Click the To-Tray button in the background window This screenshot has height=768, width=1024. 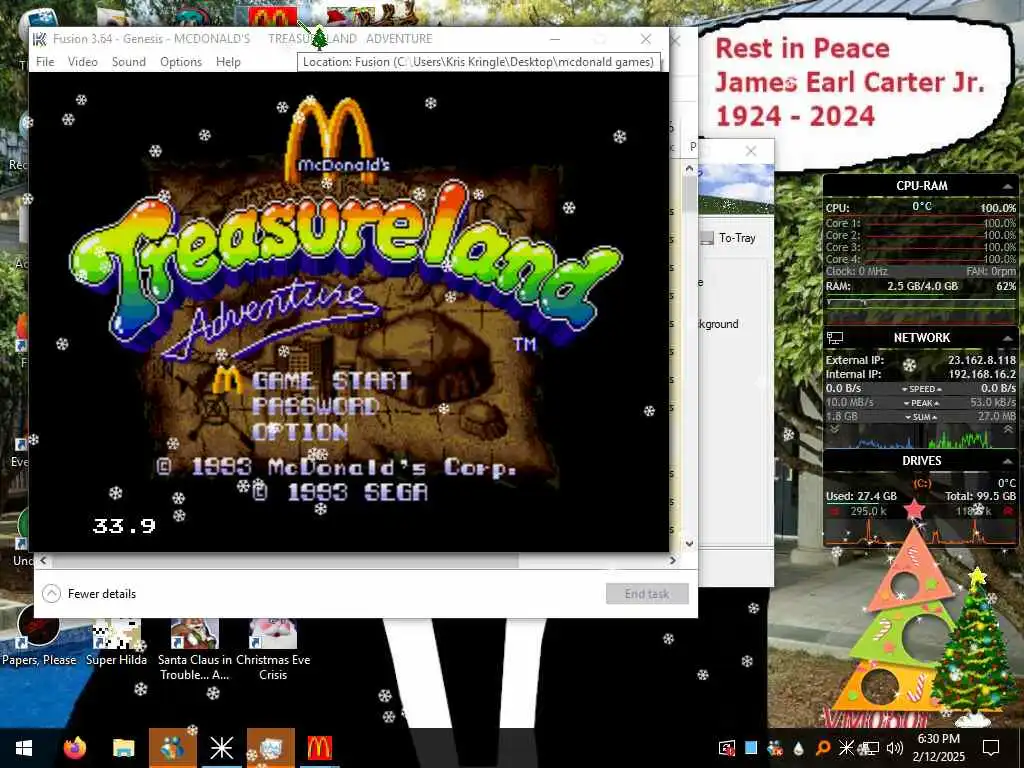[728, 238]
